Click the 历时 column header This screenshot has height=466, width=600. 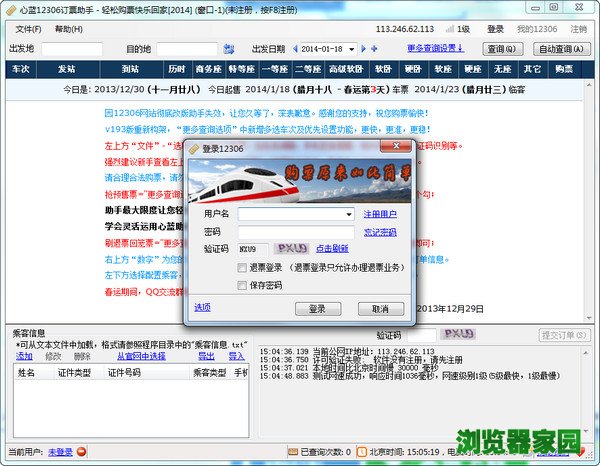178,69
